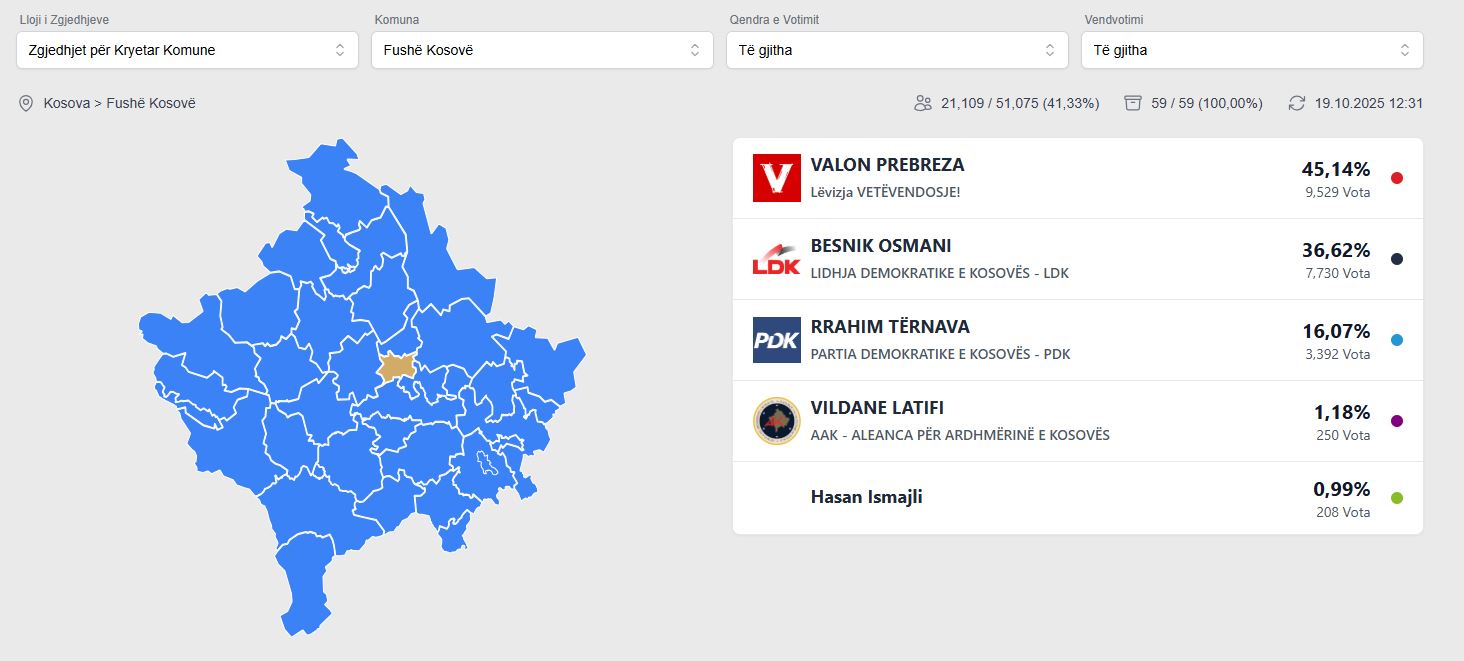Click the location pin breadcrumb icon
The height and width of the screenshot is (661, 1464).
tap(26, 103)
